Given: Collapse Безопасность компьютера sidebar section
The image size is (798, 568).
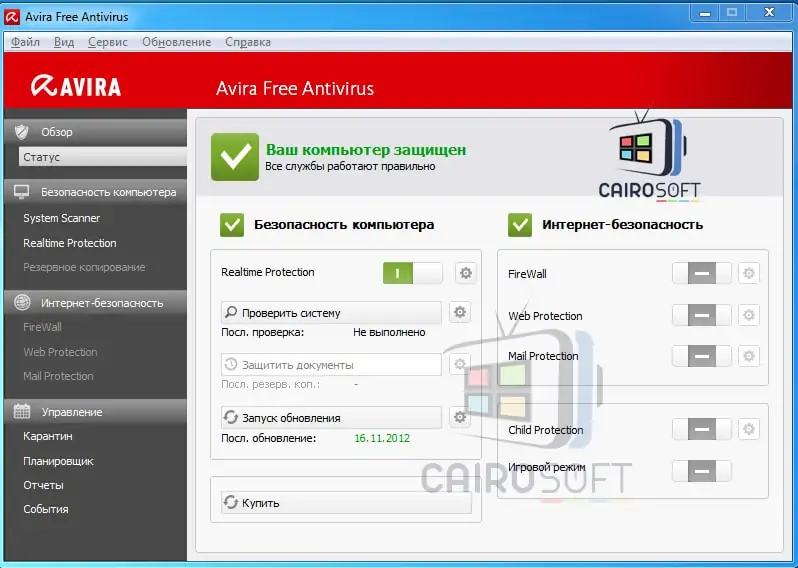Looking at the screenshot, I should (95, 192).
